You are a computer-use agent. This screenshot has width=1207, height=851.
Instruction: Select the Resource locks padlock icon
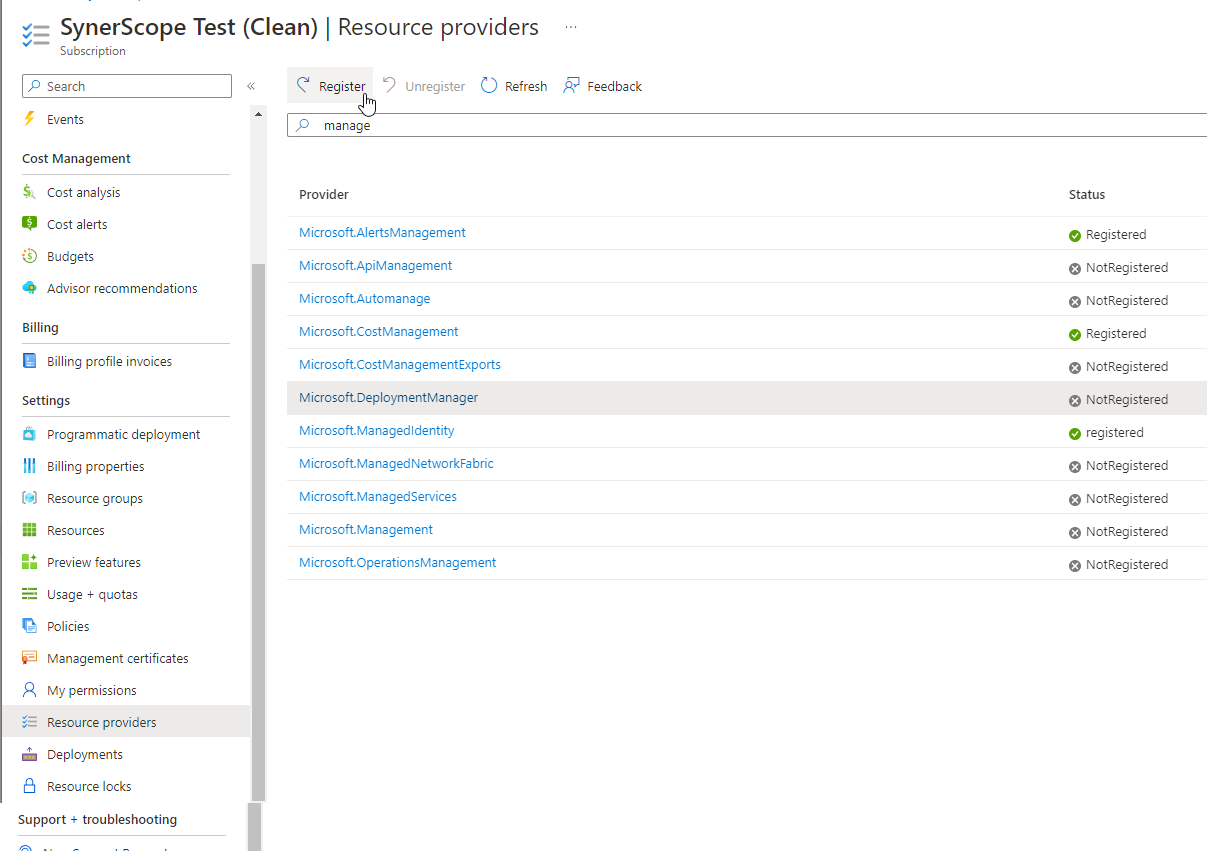(x=31, y=785)
